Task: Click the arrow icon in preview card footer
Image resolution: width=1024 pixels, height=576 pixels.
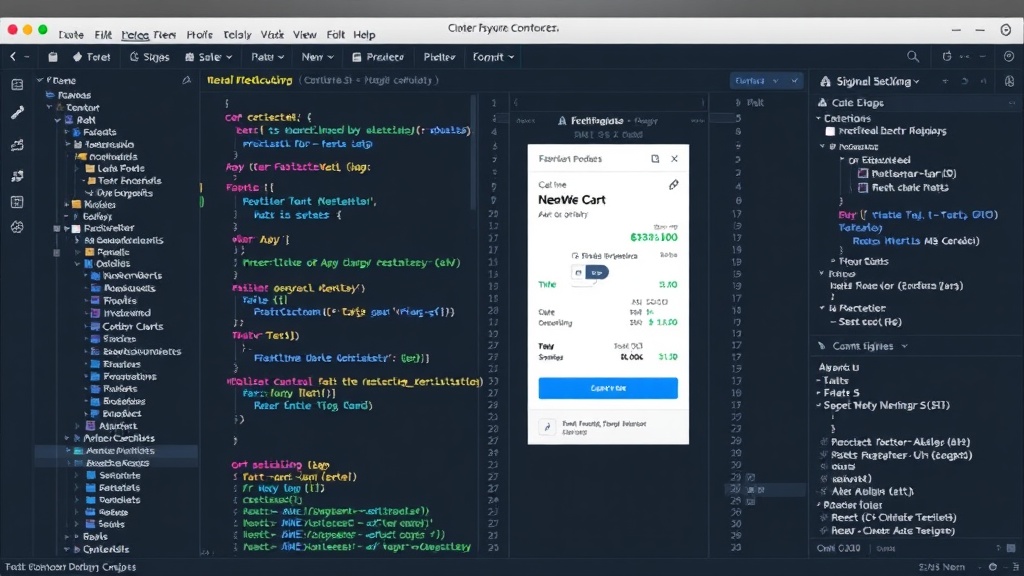Action: (x=547, y=427)
